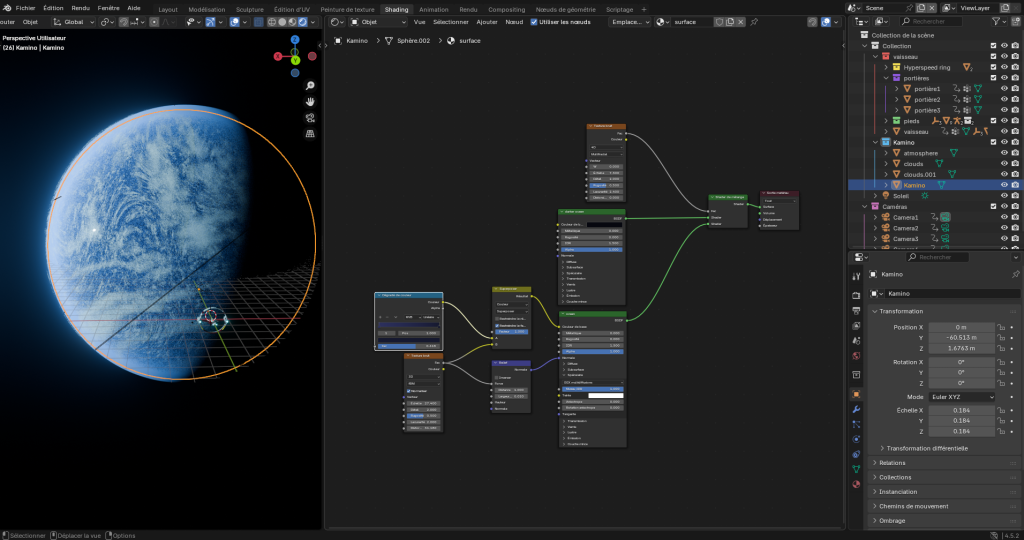This screenshot has height=540, width=1024.
Task: Open the Material properties tab icon
Action: tap(856, 484)
